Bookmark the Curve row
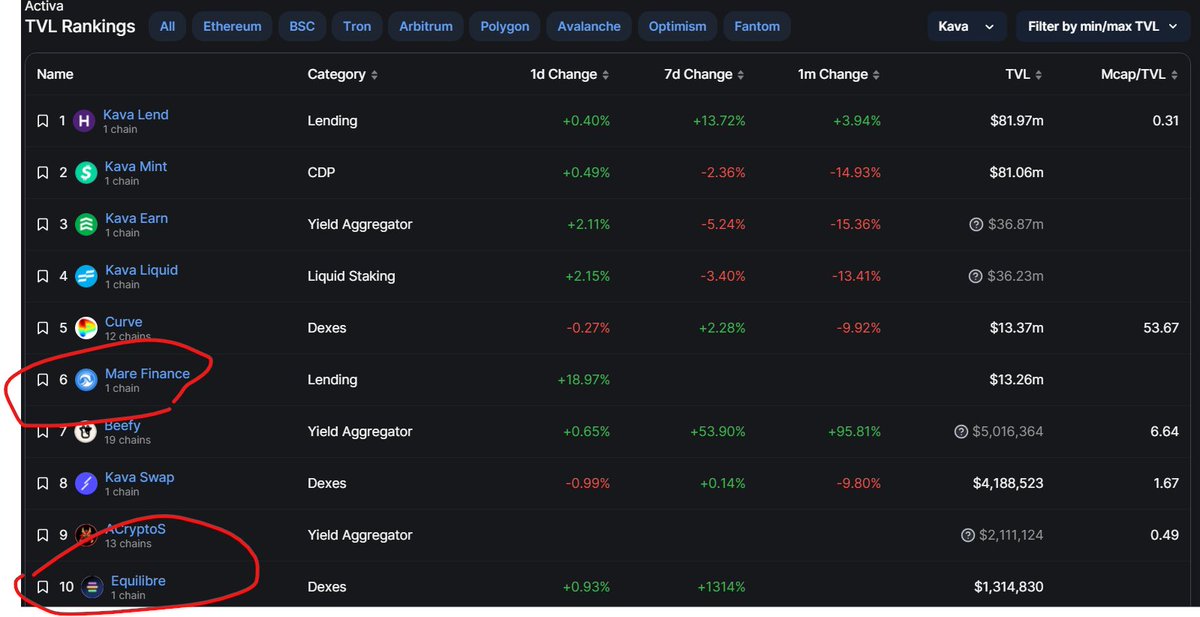This screenshot has width=1200, height=617. (42, 328)
